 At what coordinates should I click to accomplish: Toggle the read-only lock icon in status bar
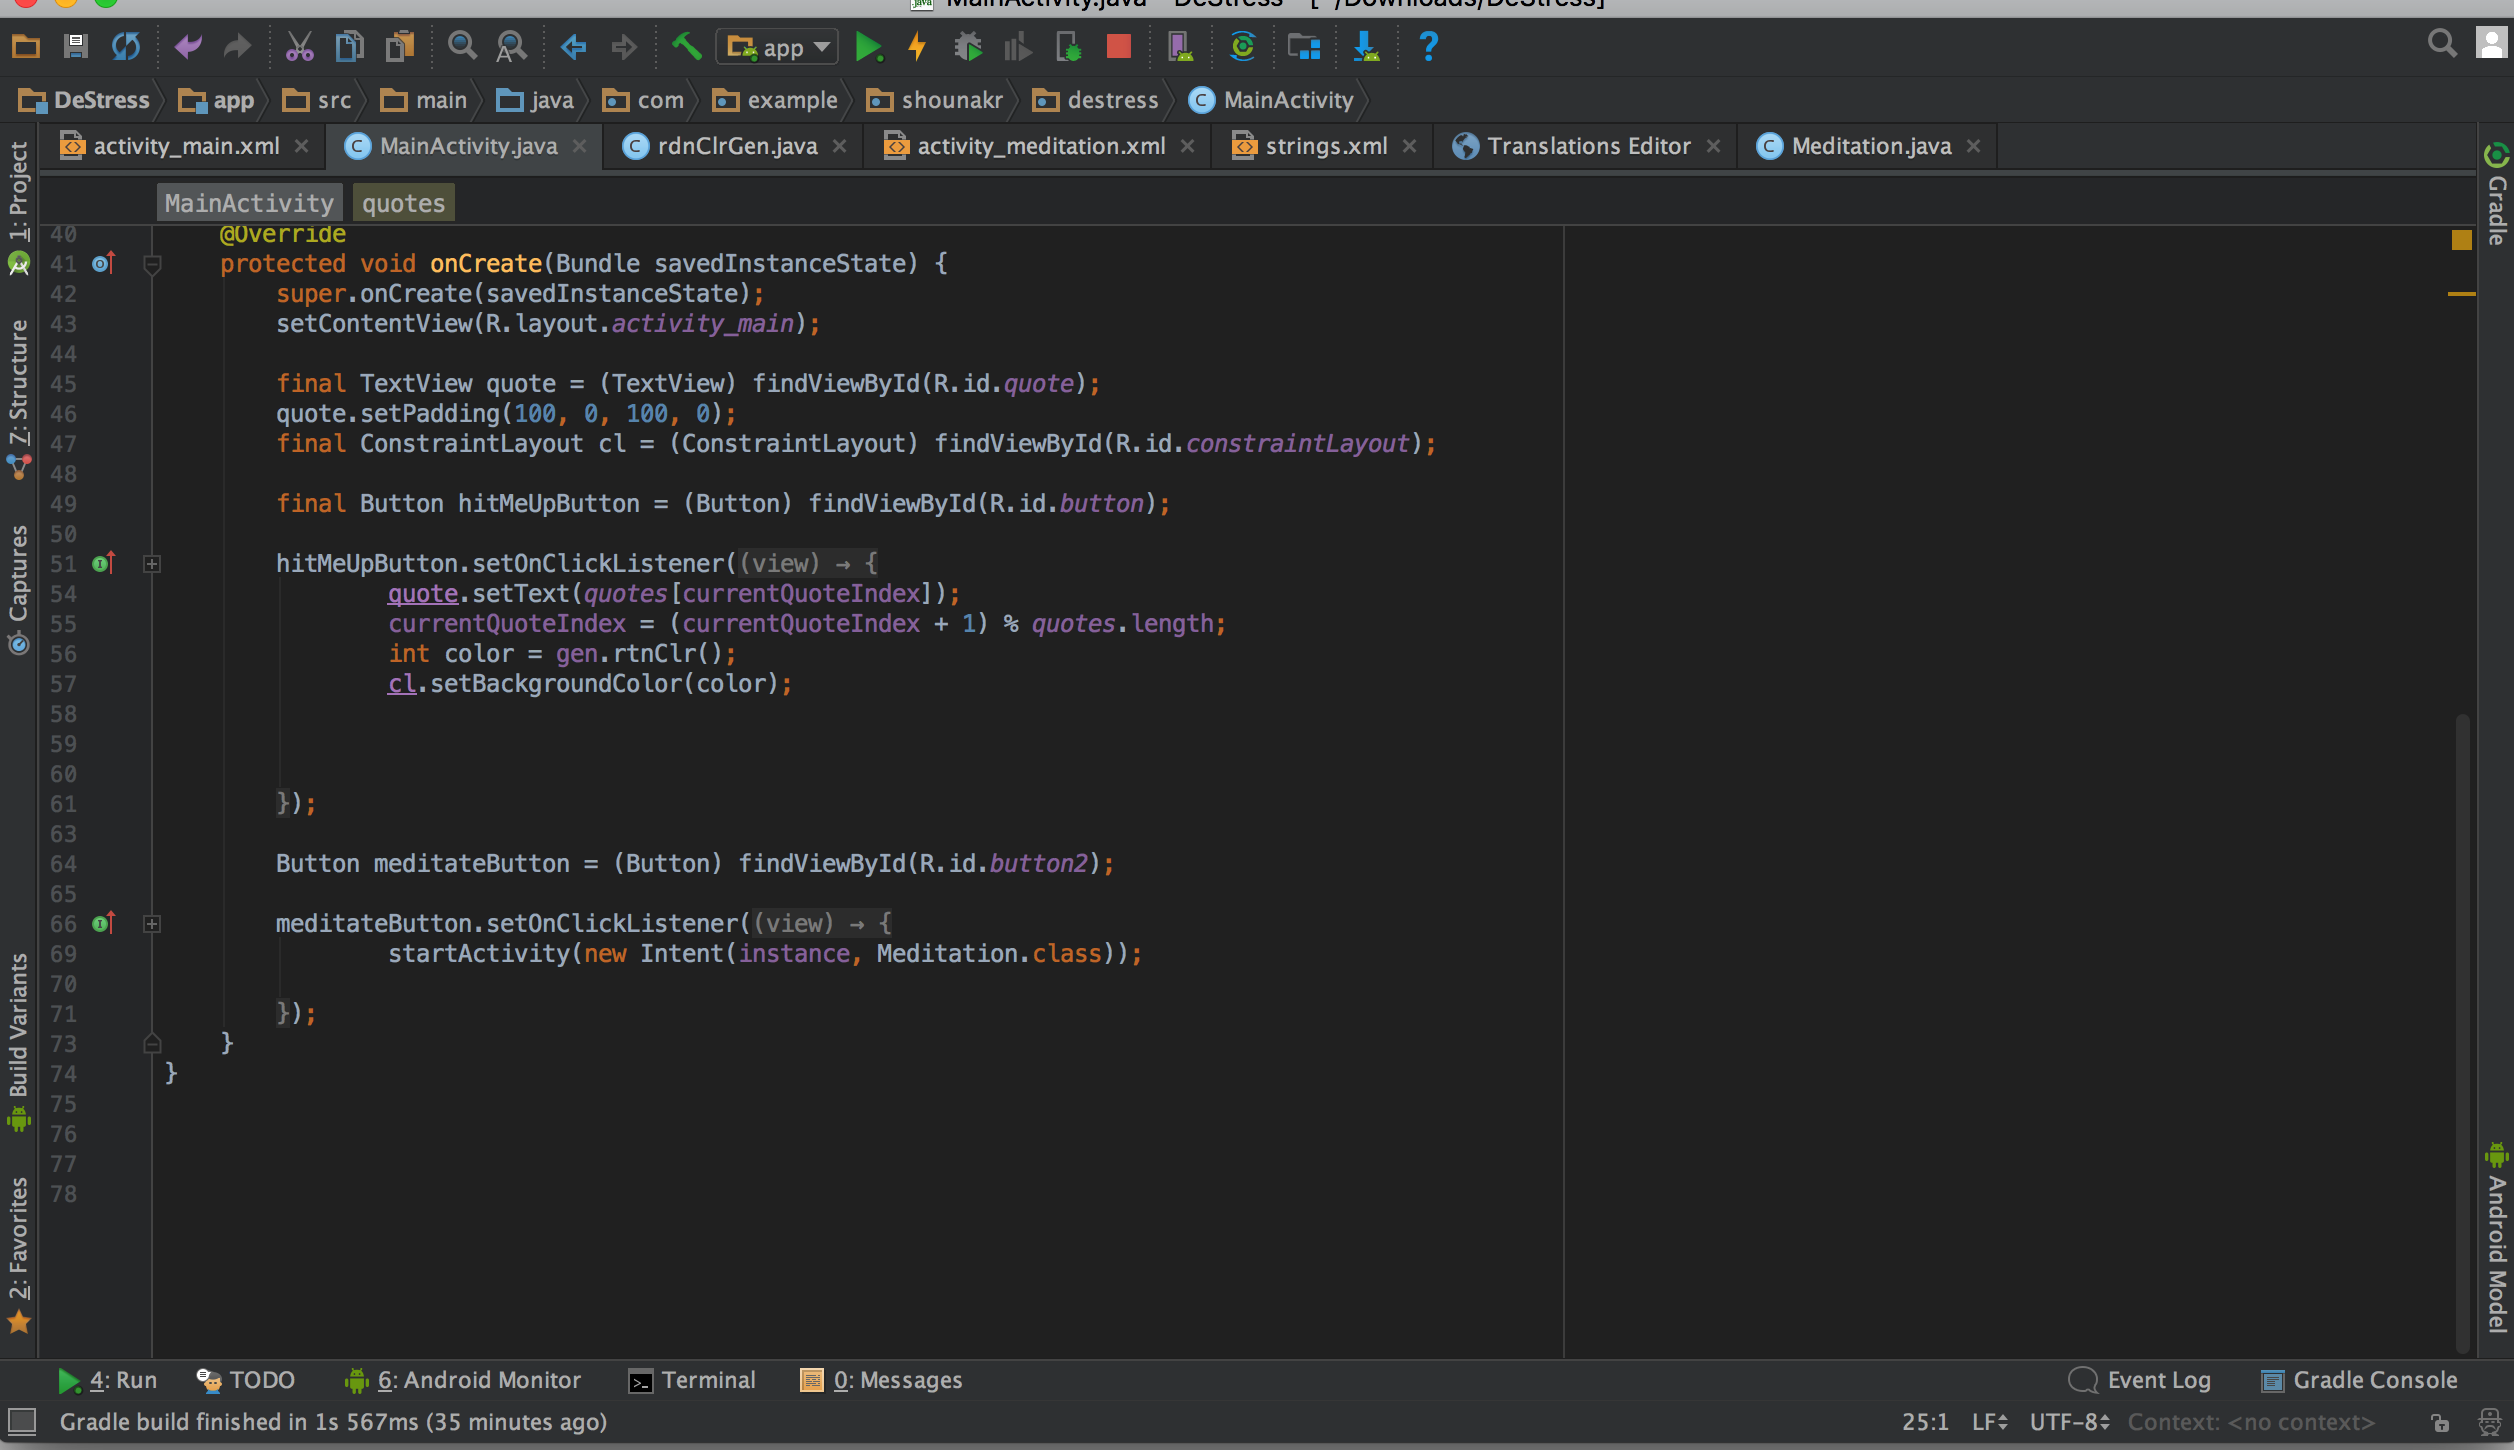point(2440,1422)
